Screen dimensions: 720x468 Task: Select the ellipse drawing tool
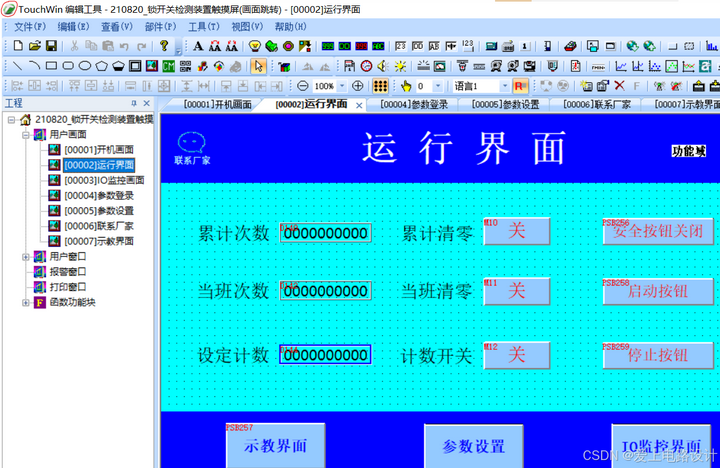click(84, 66)
